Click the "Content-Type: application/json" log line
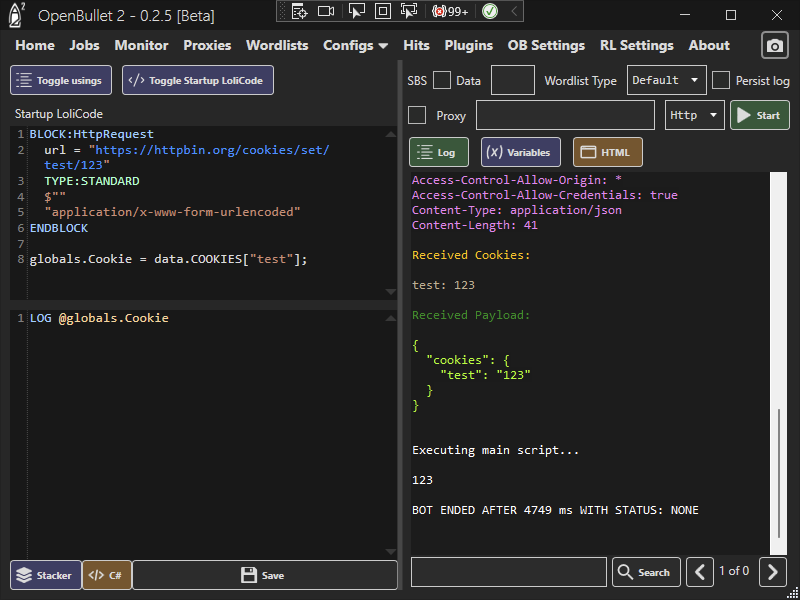This screenshot has width=800, height=600. pyautogui.click(x=517, y=210)
